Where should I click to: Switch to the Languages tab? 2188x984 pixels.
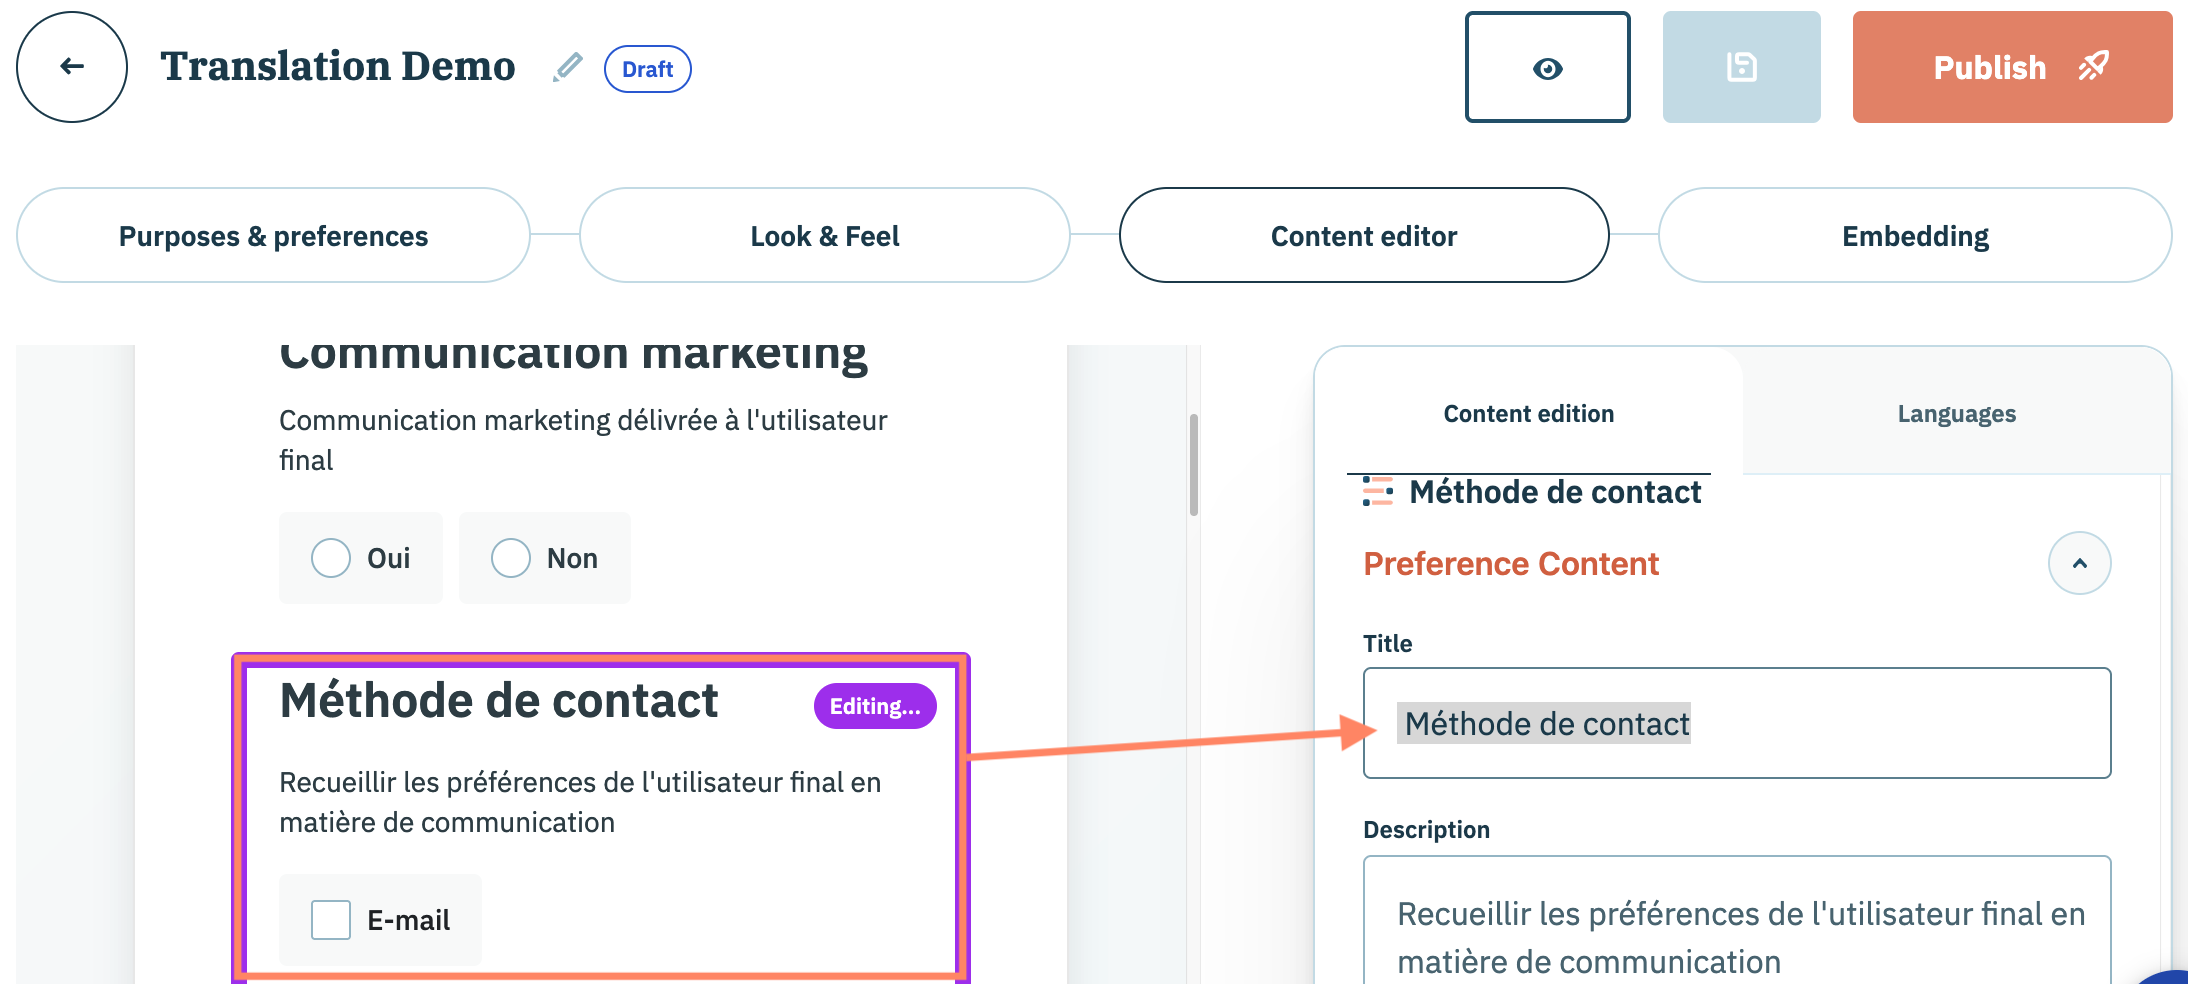1956,414
